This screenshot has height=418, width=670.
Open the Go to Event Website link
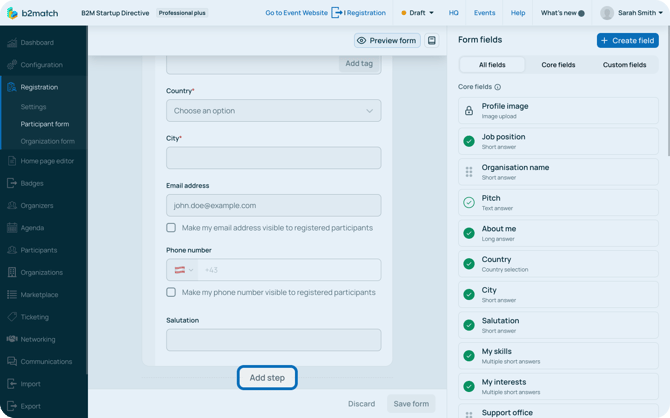pos(296,13)
